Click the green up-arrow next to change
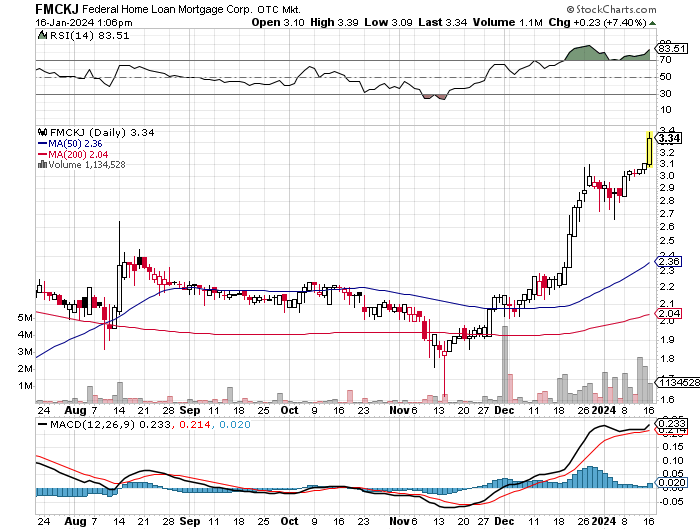700x530 pixels. point(652,23)
